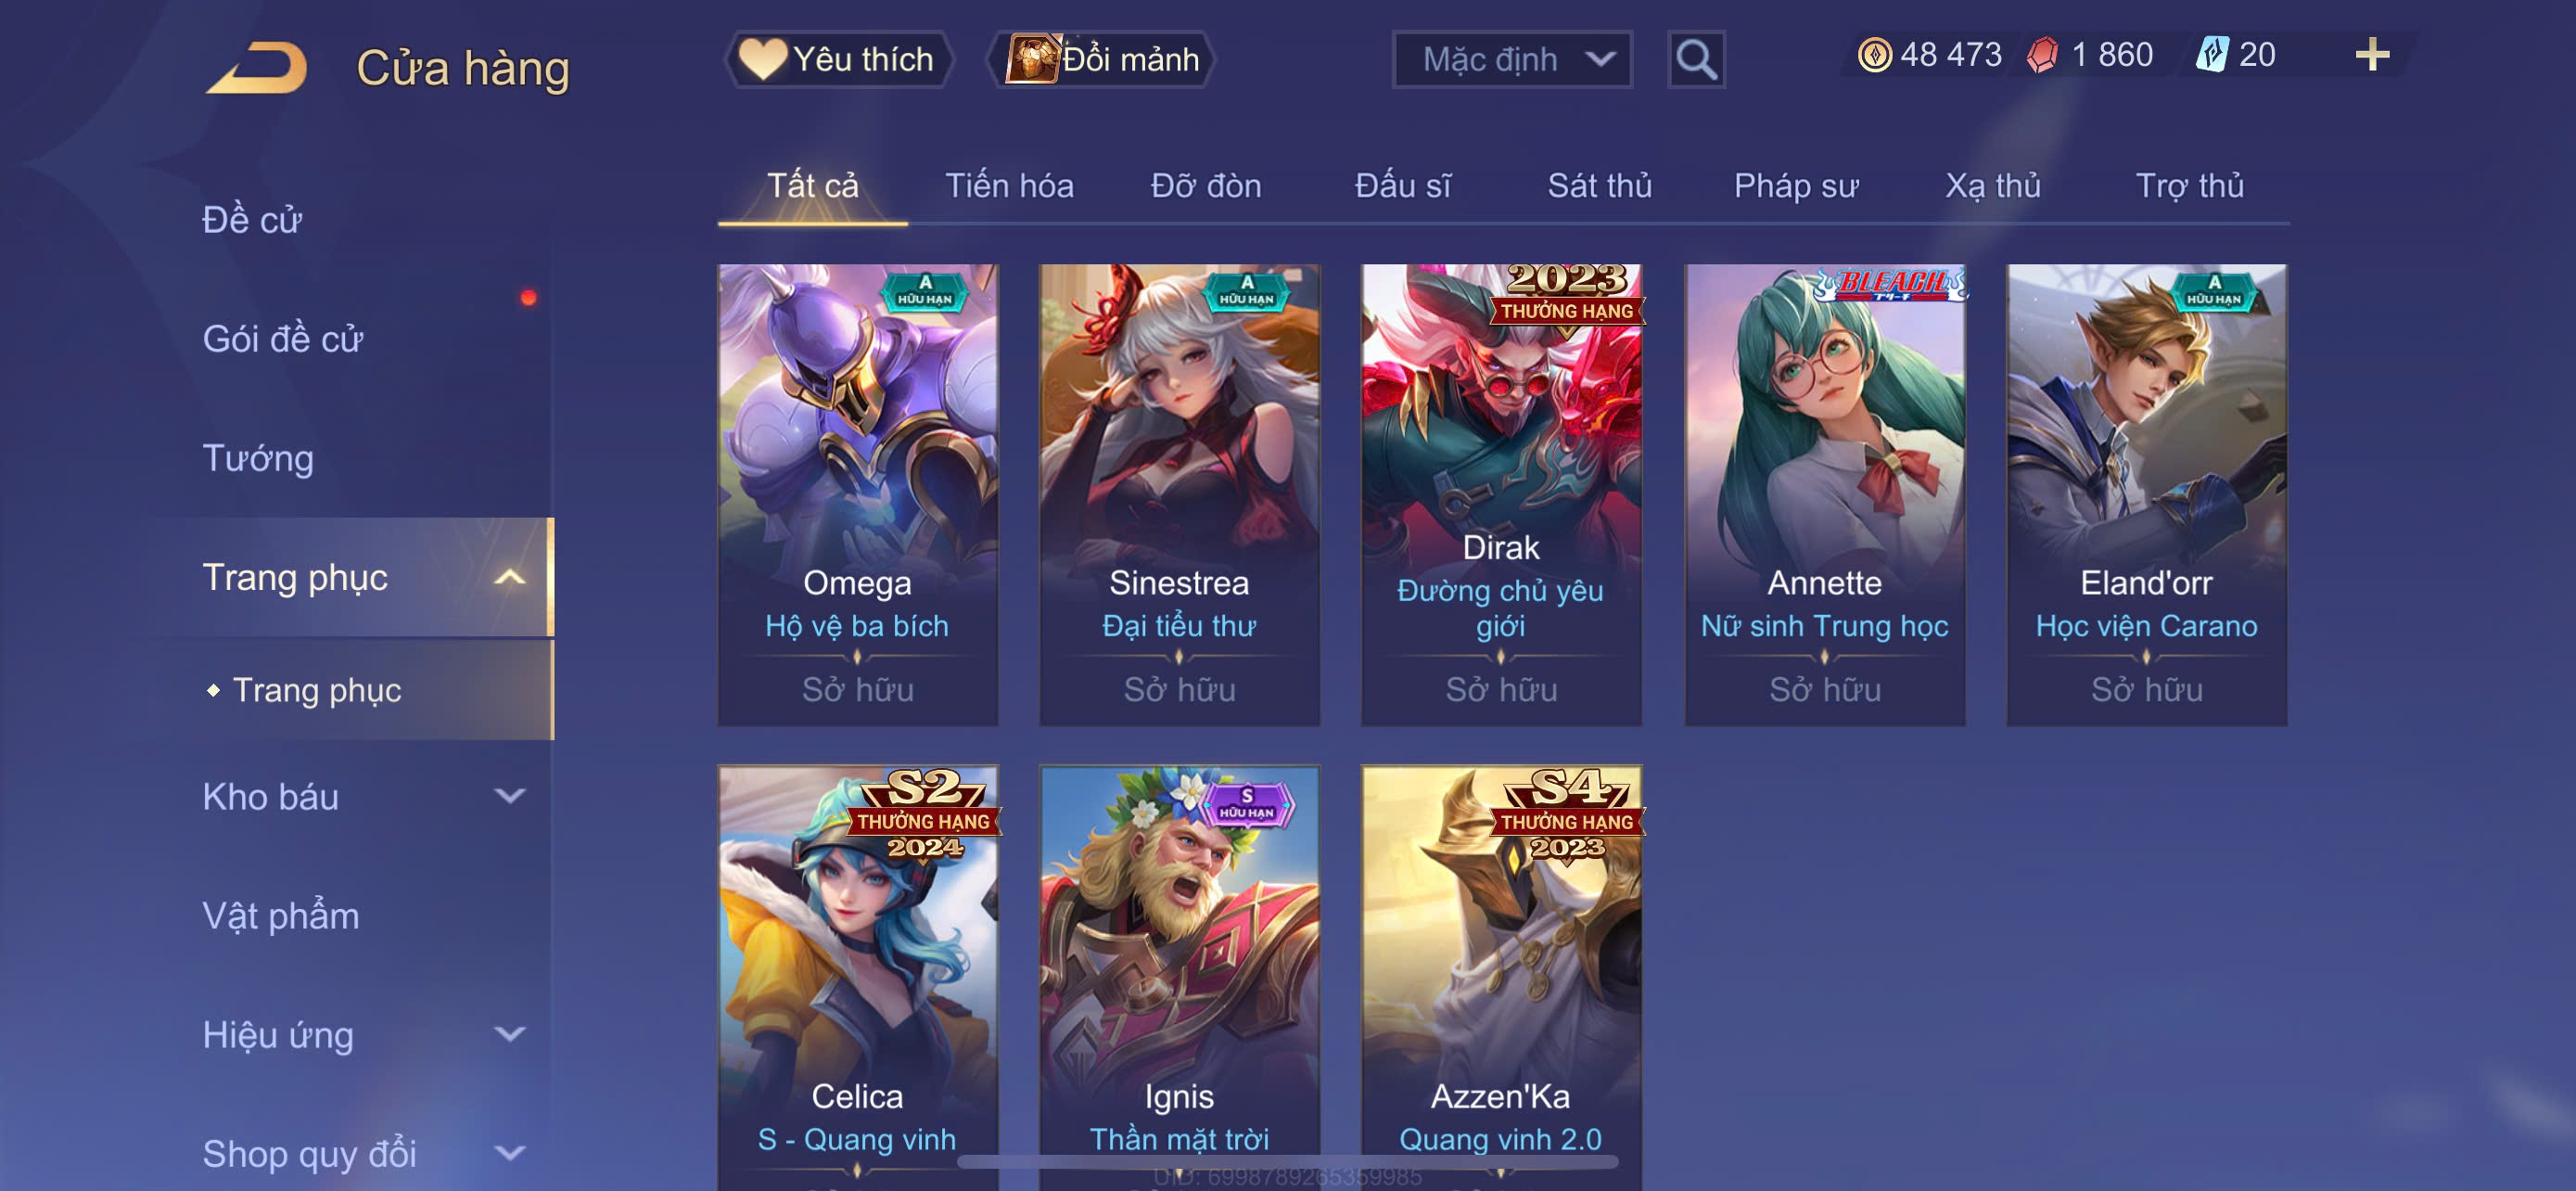Switch to the Sát thủ tab
The image size is (2576, 1191).
(x=1599, y=186)
